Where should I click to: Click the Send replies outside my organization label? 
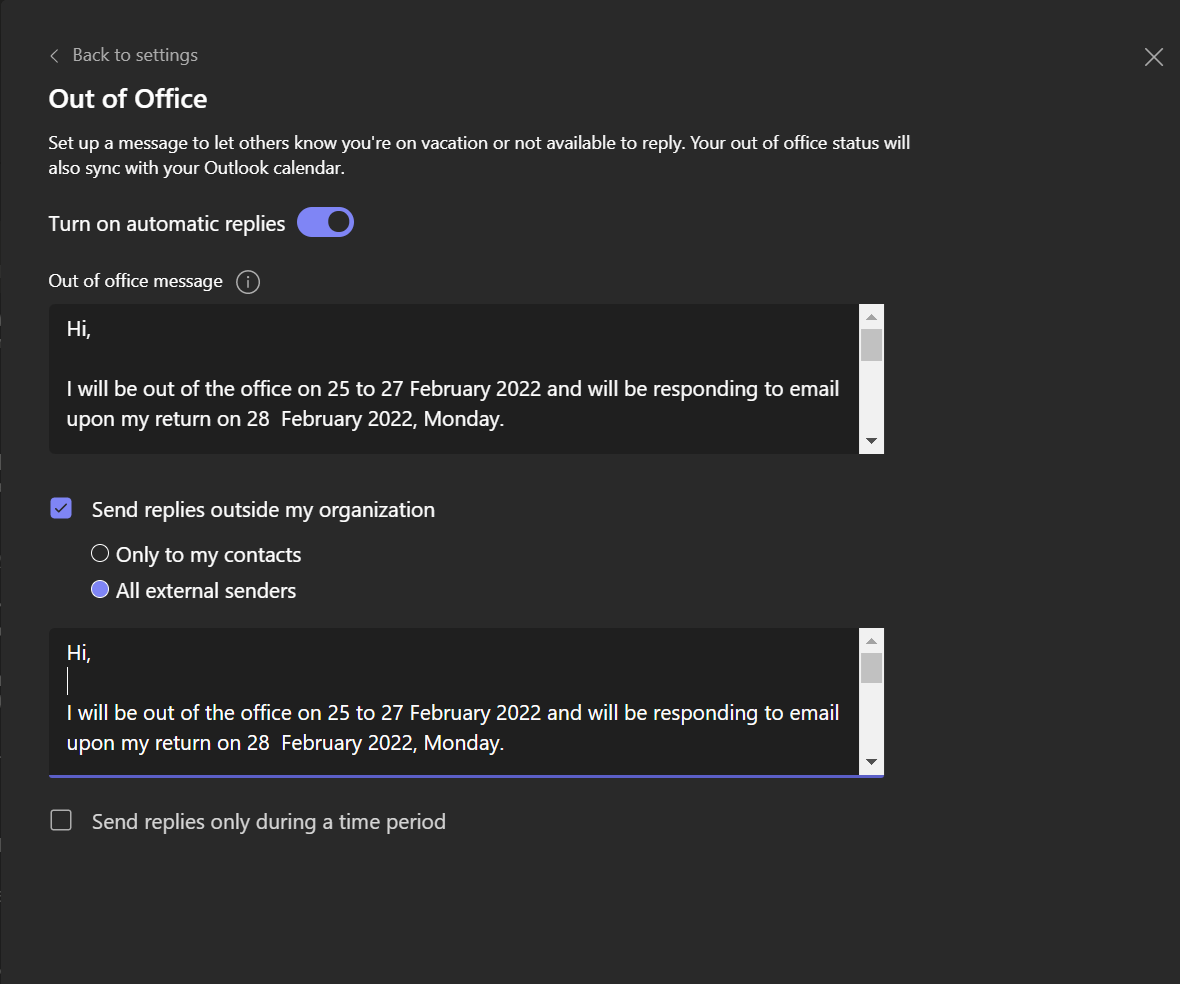coord(263,510)
